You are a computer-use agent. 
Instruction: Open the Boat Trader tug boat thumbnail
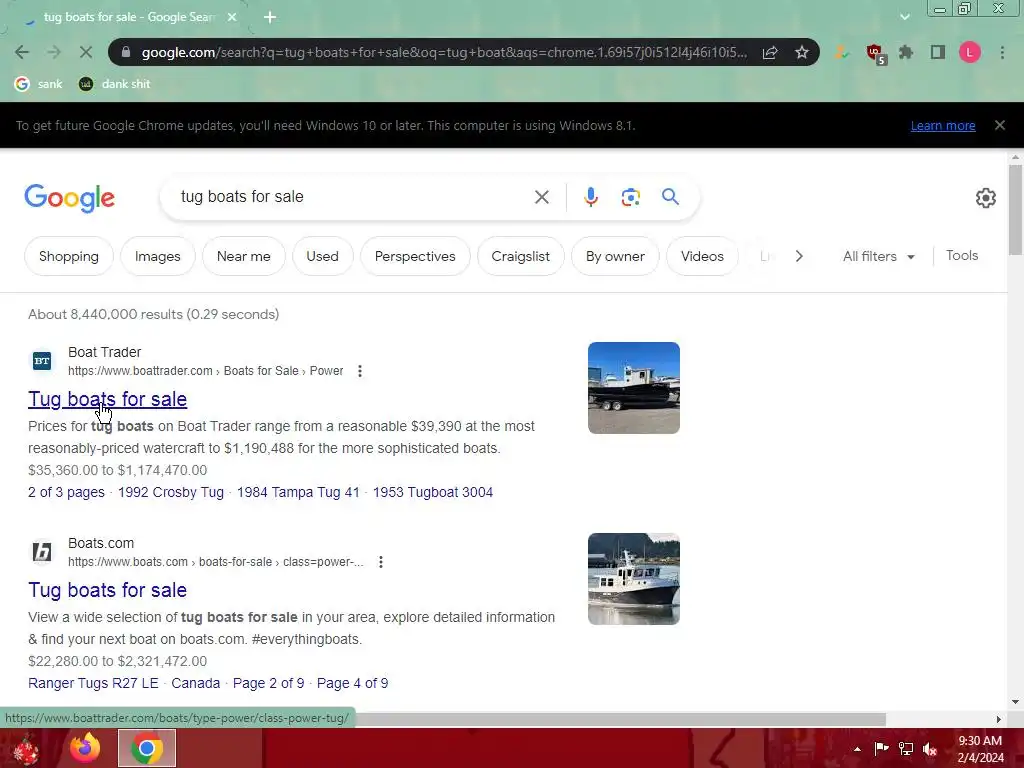pyautogui.click(x=633, y=388)
